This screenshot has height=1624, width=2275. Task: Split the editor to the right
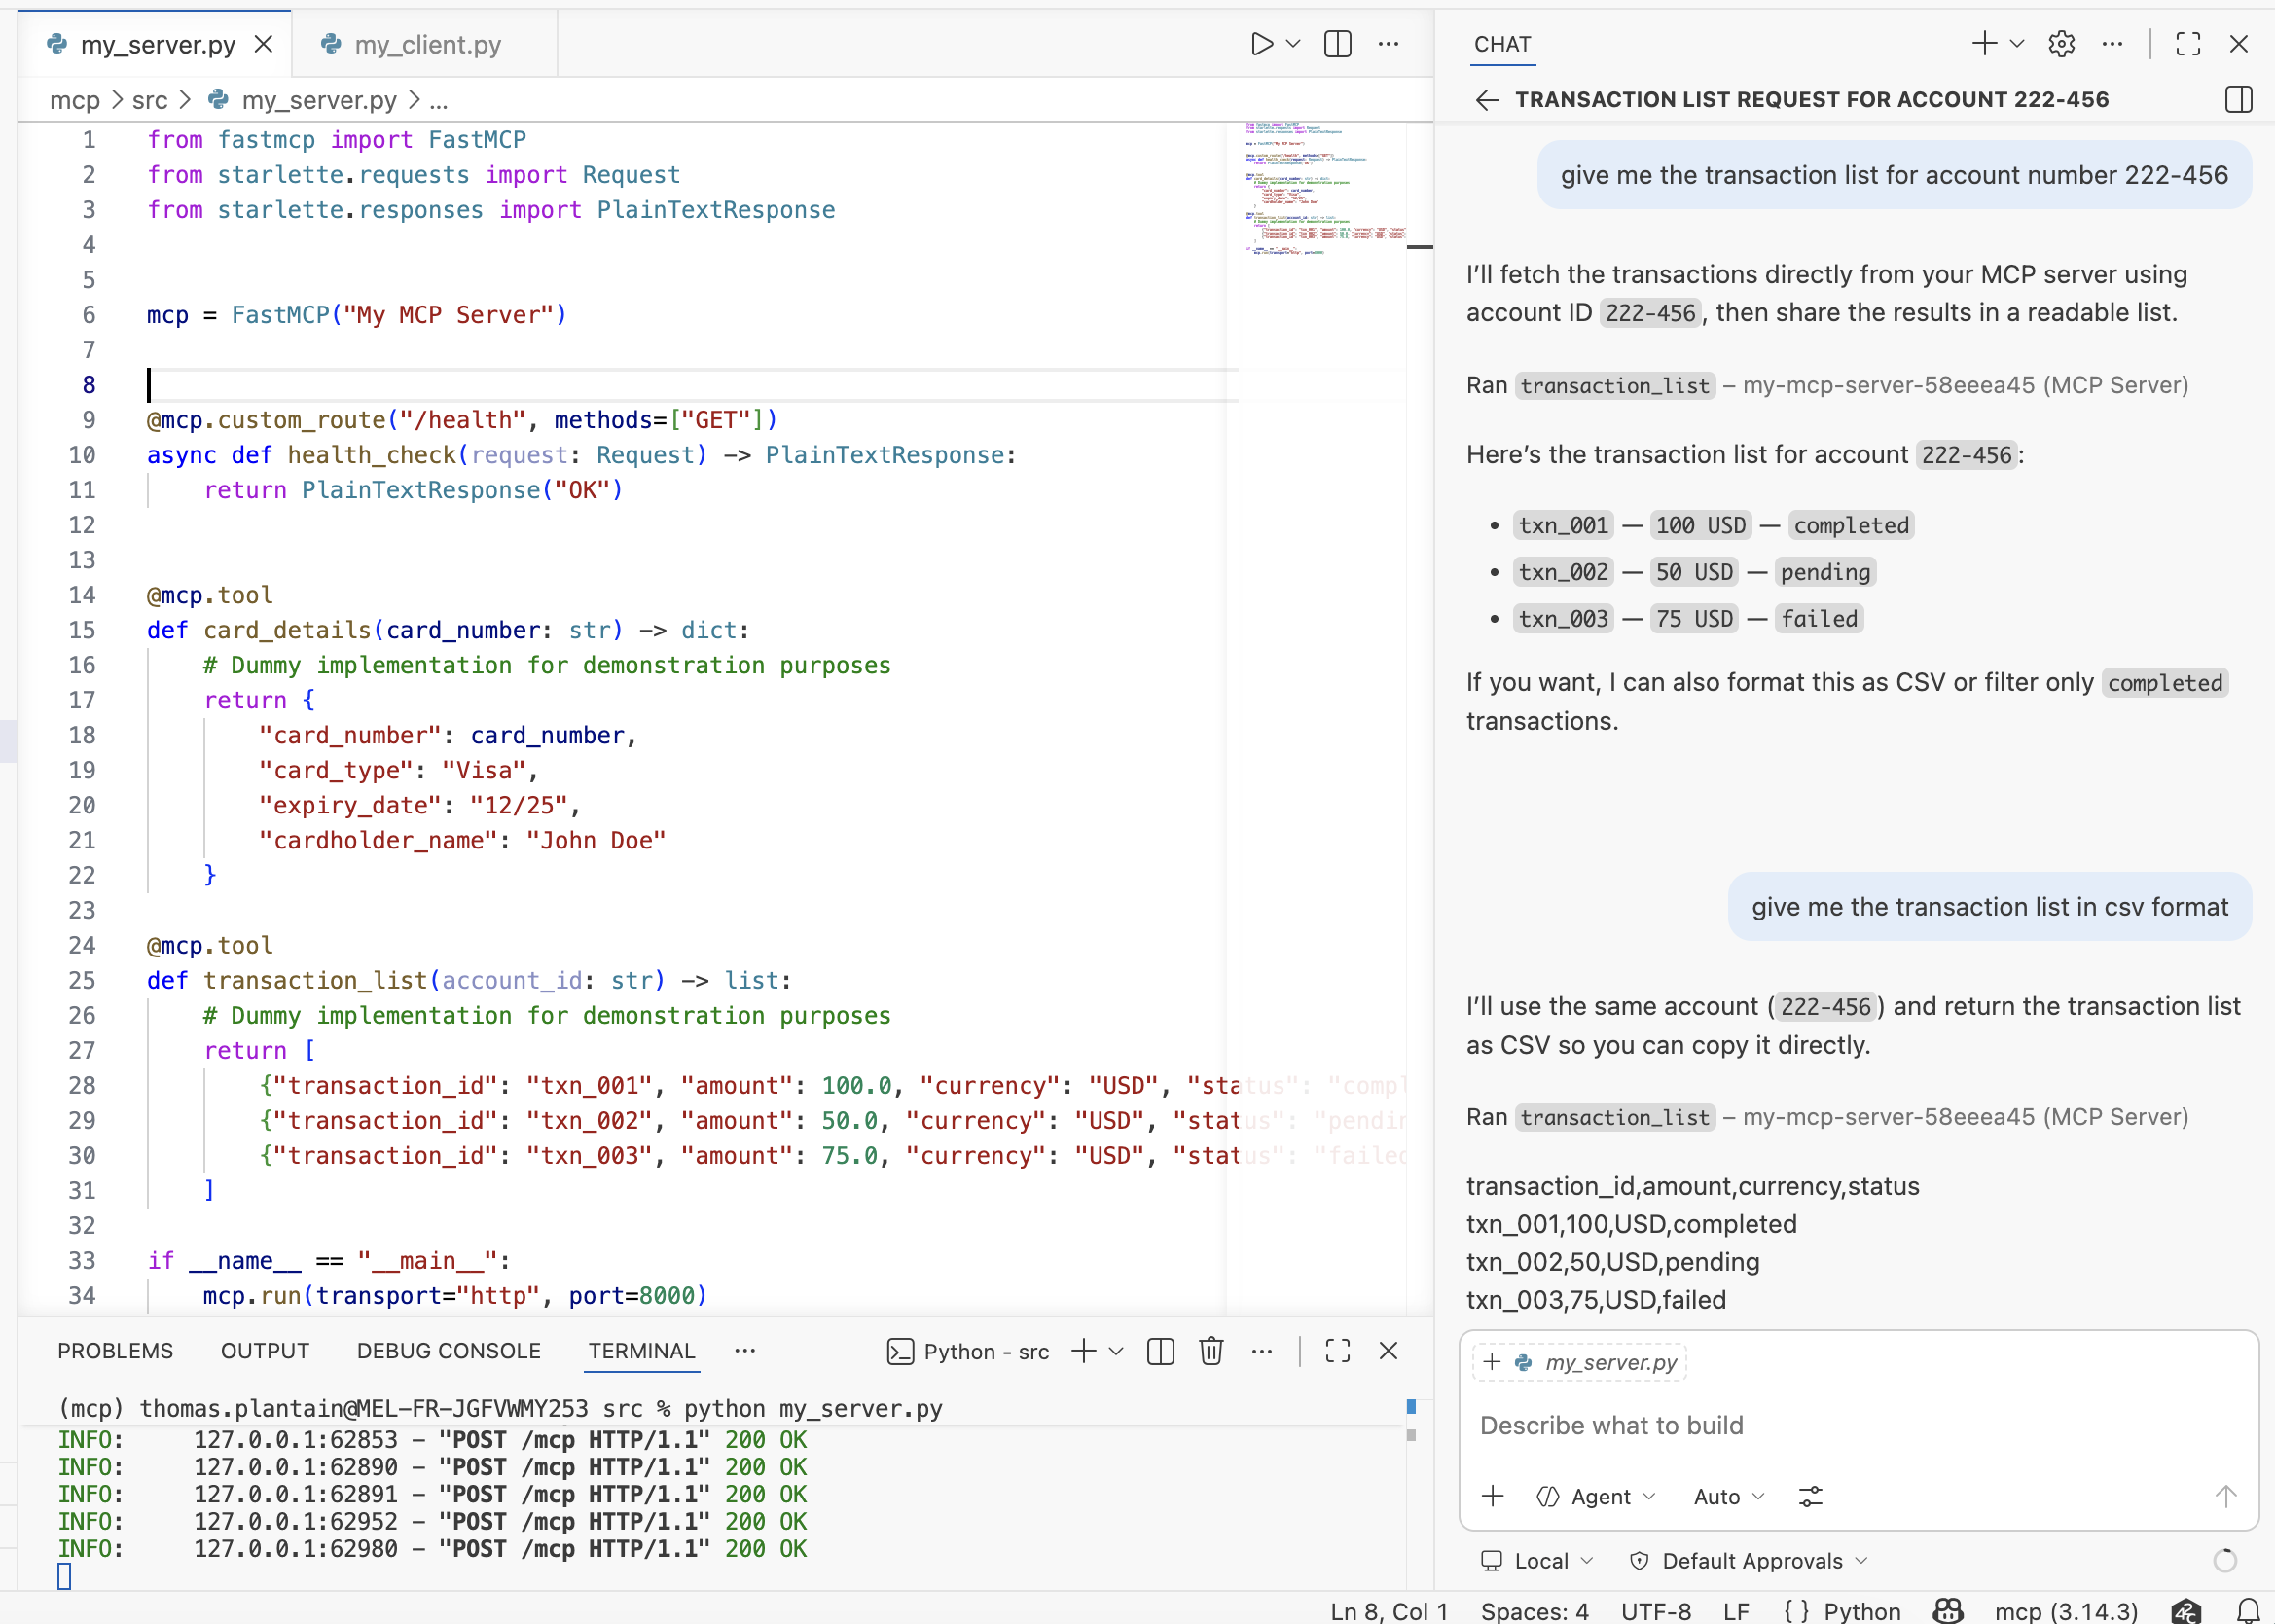pos(1338,44)
